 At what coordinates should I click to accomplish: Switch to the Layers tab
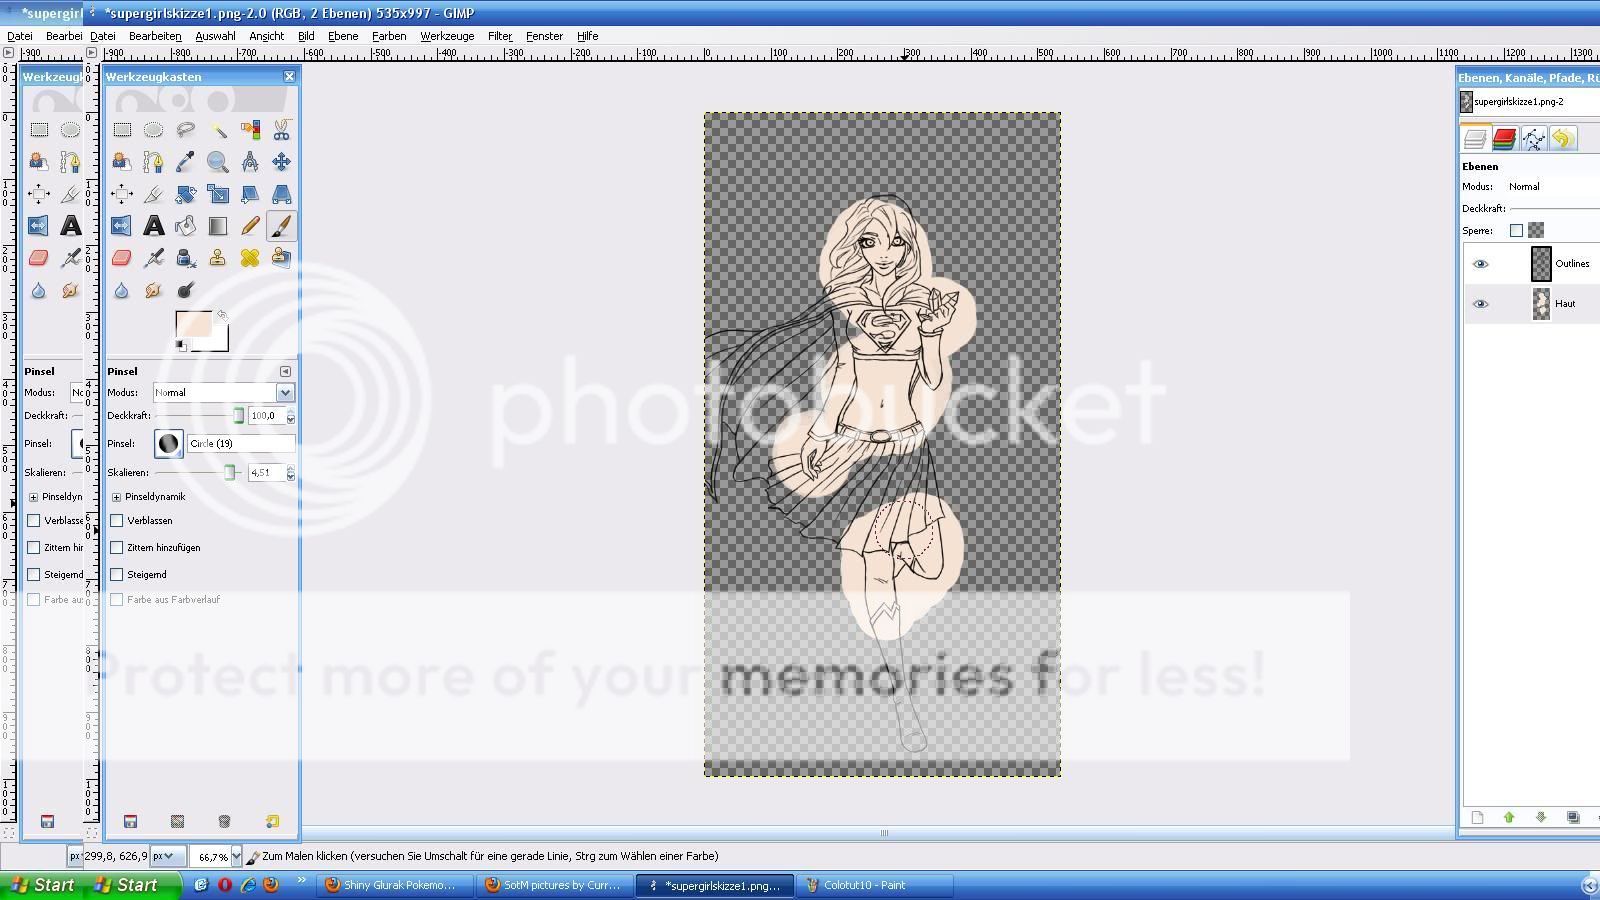pyautogui.click(x=1475, y=138)
